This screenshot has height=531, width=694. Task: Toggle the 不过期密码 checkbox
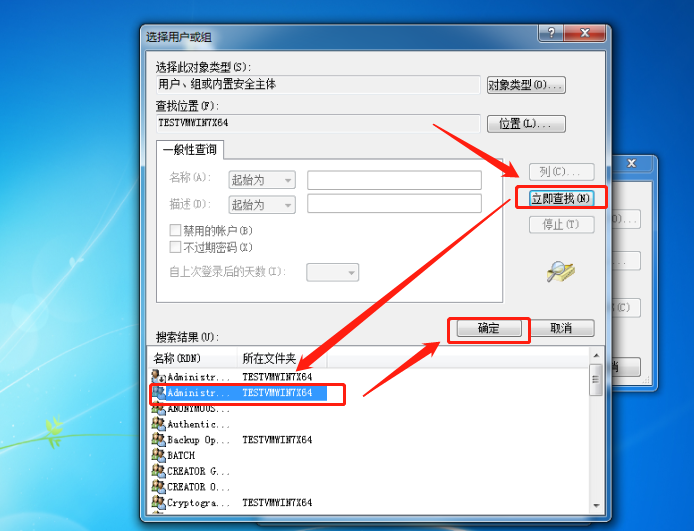[175, 247]
